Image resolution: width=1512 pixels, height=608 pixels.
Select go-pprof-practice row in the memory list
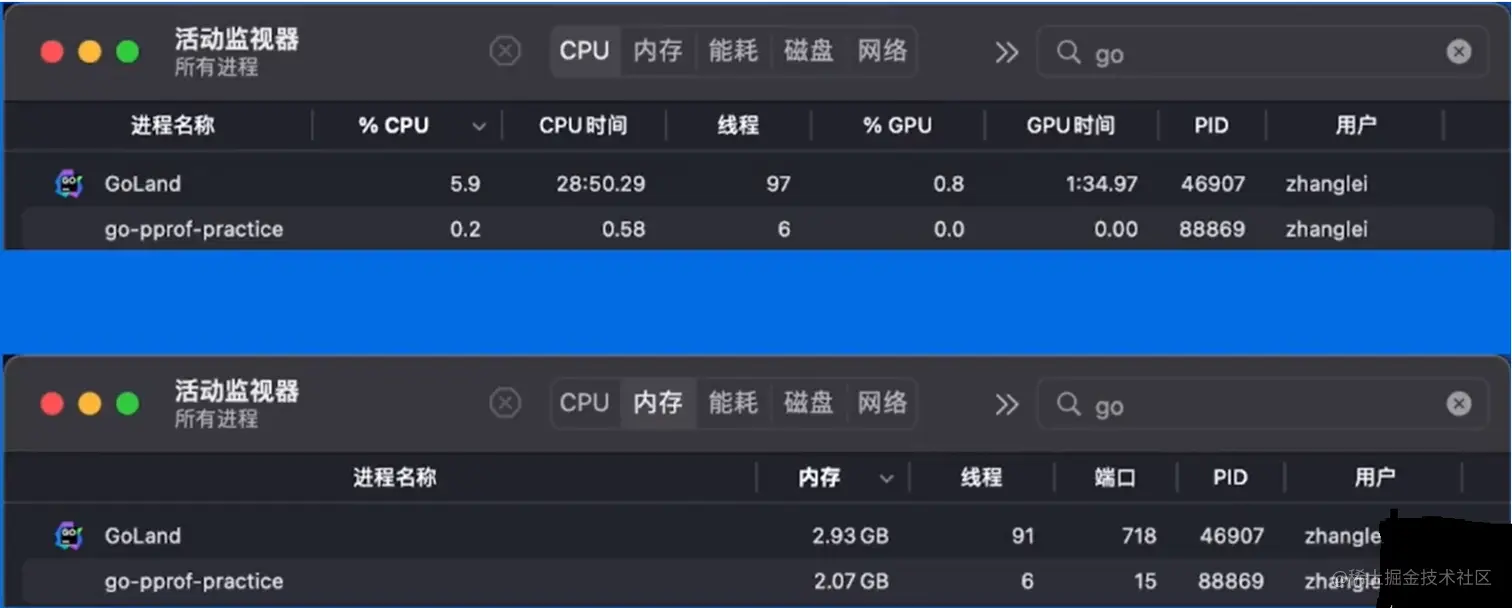[194, 581]
